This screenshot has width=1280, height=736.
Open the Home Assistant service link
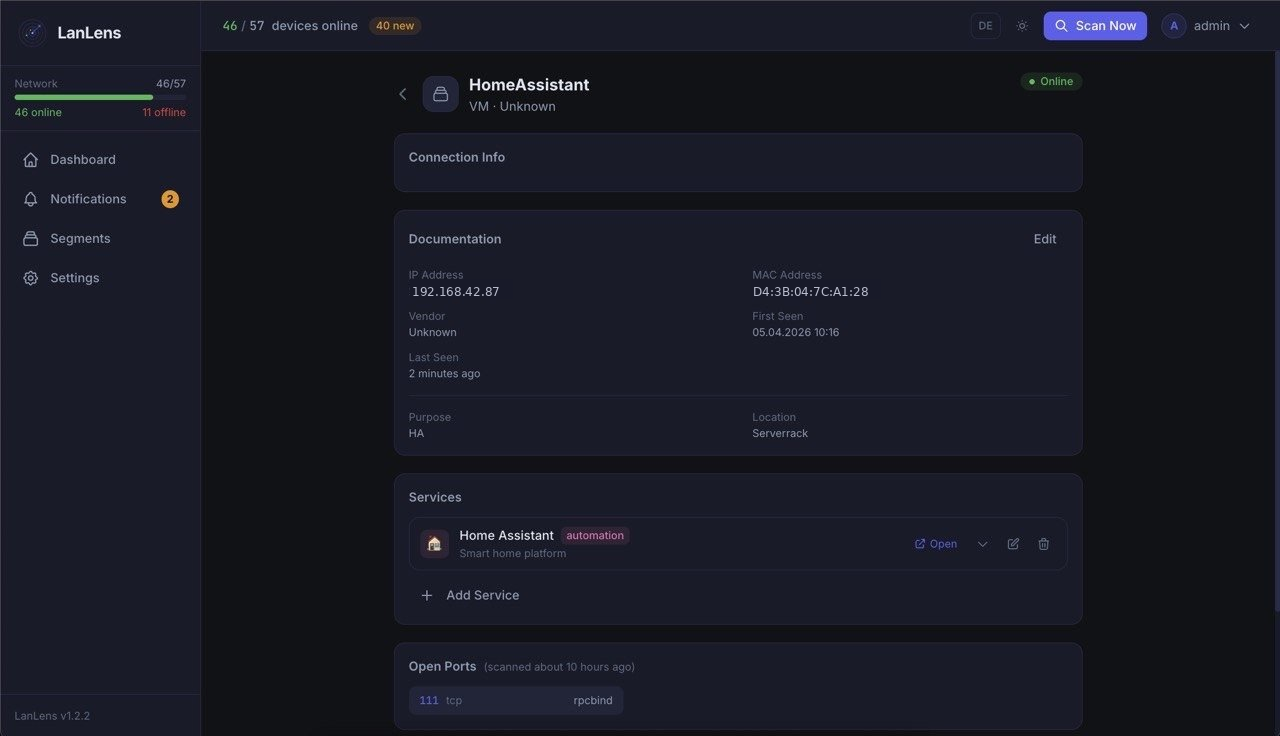click(936, 544)
